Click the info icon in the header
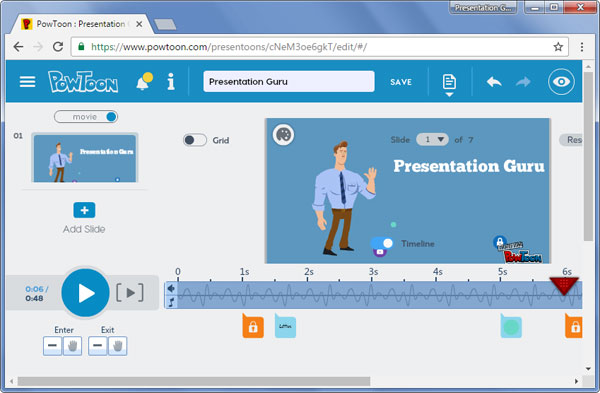Image resolution: width=600 pixels, height=393 pixels. coord(171,82)
